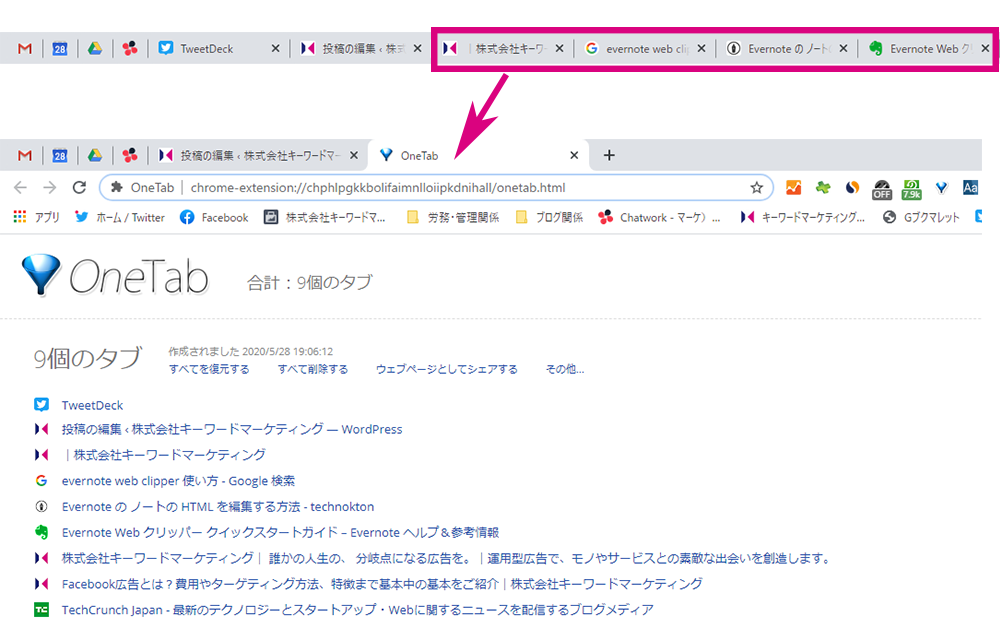Click すべて削除する to delete all tabs

point(313,369)
